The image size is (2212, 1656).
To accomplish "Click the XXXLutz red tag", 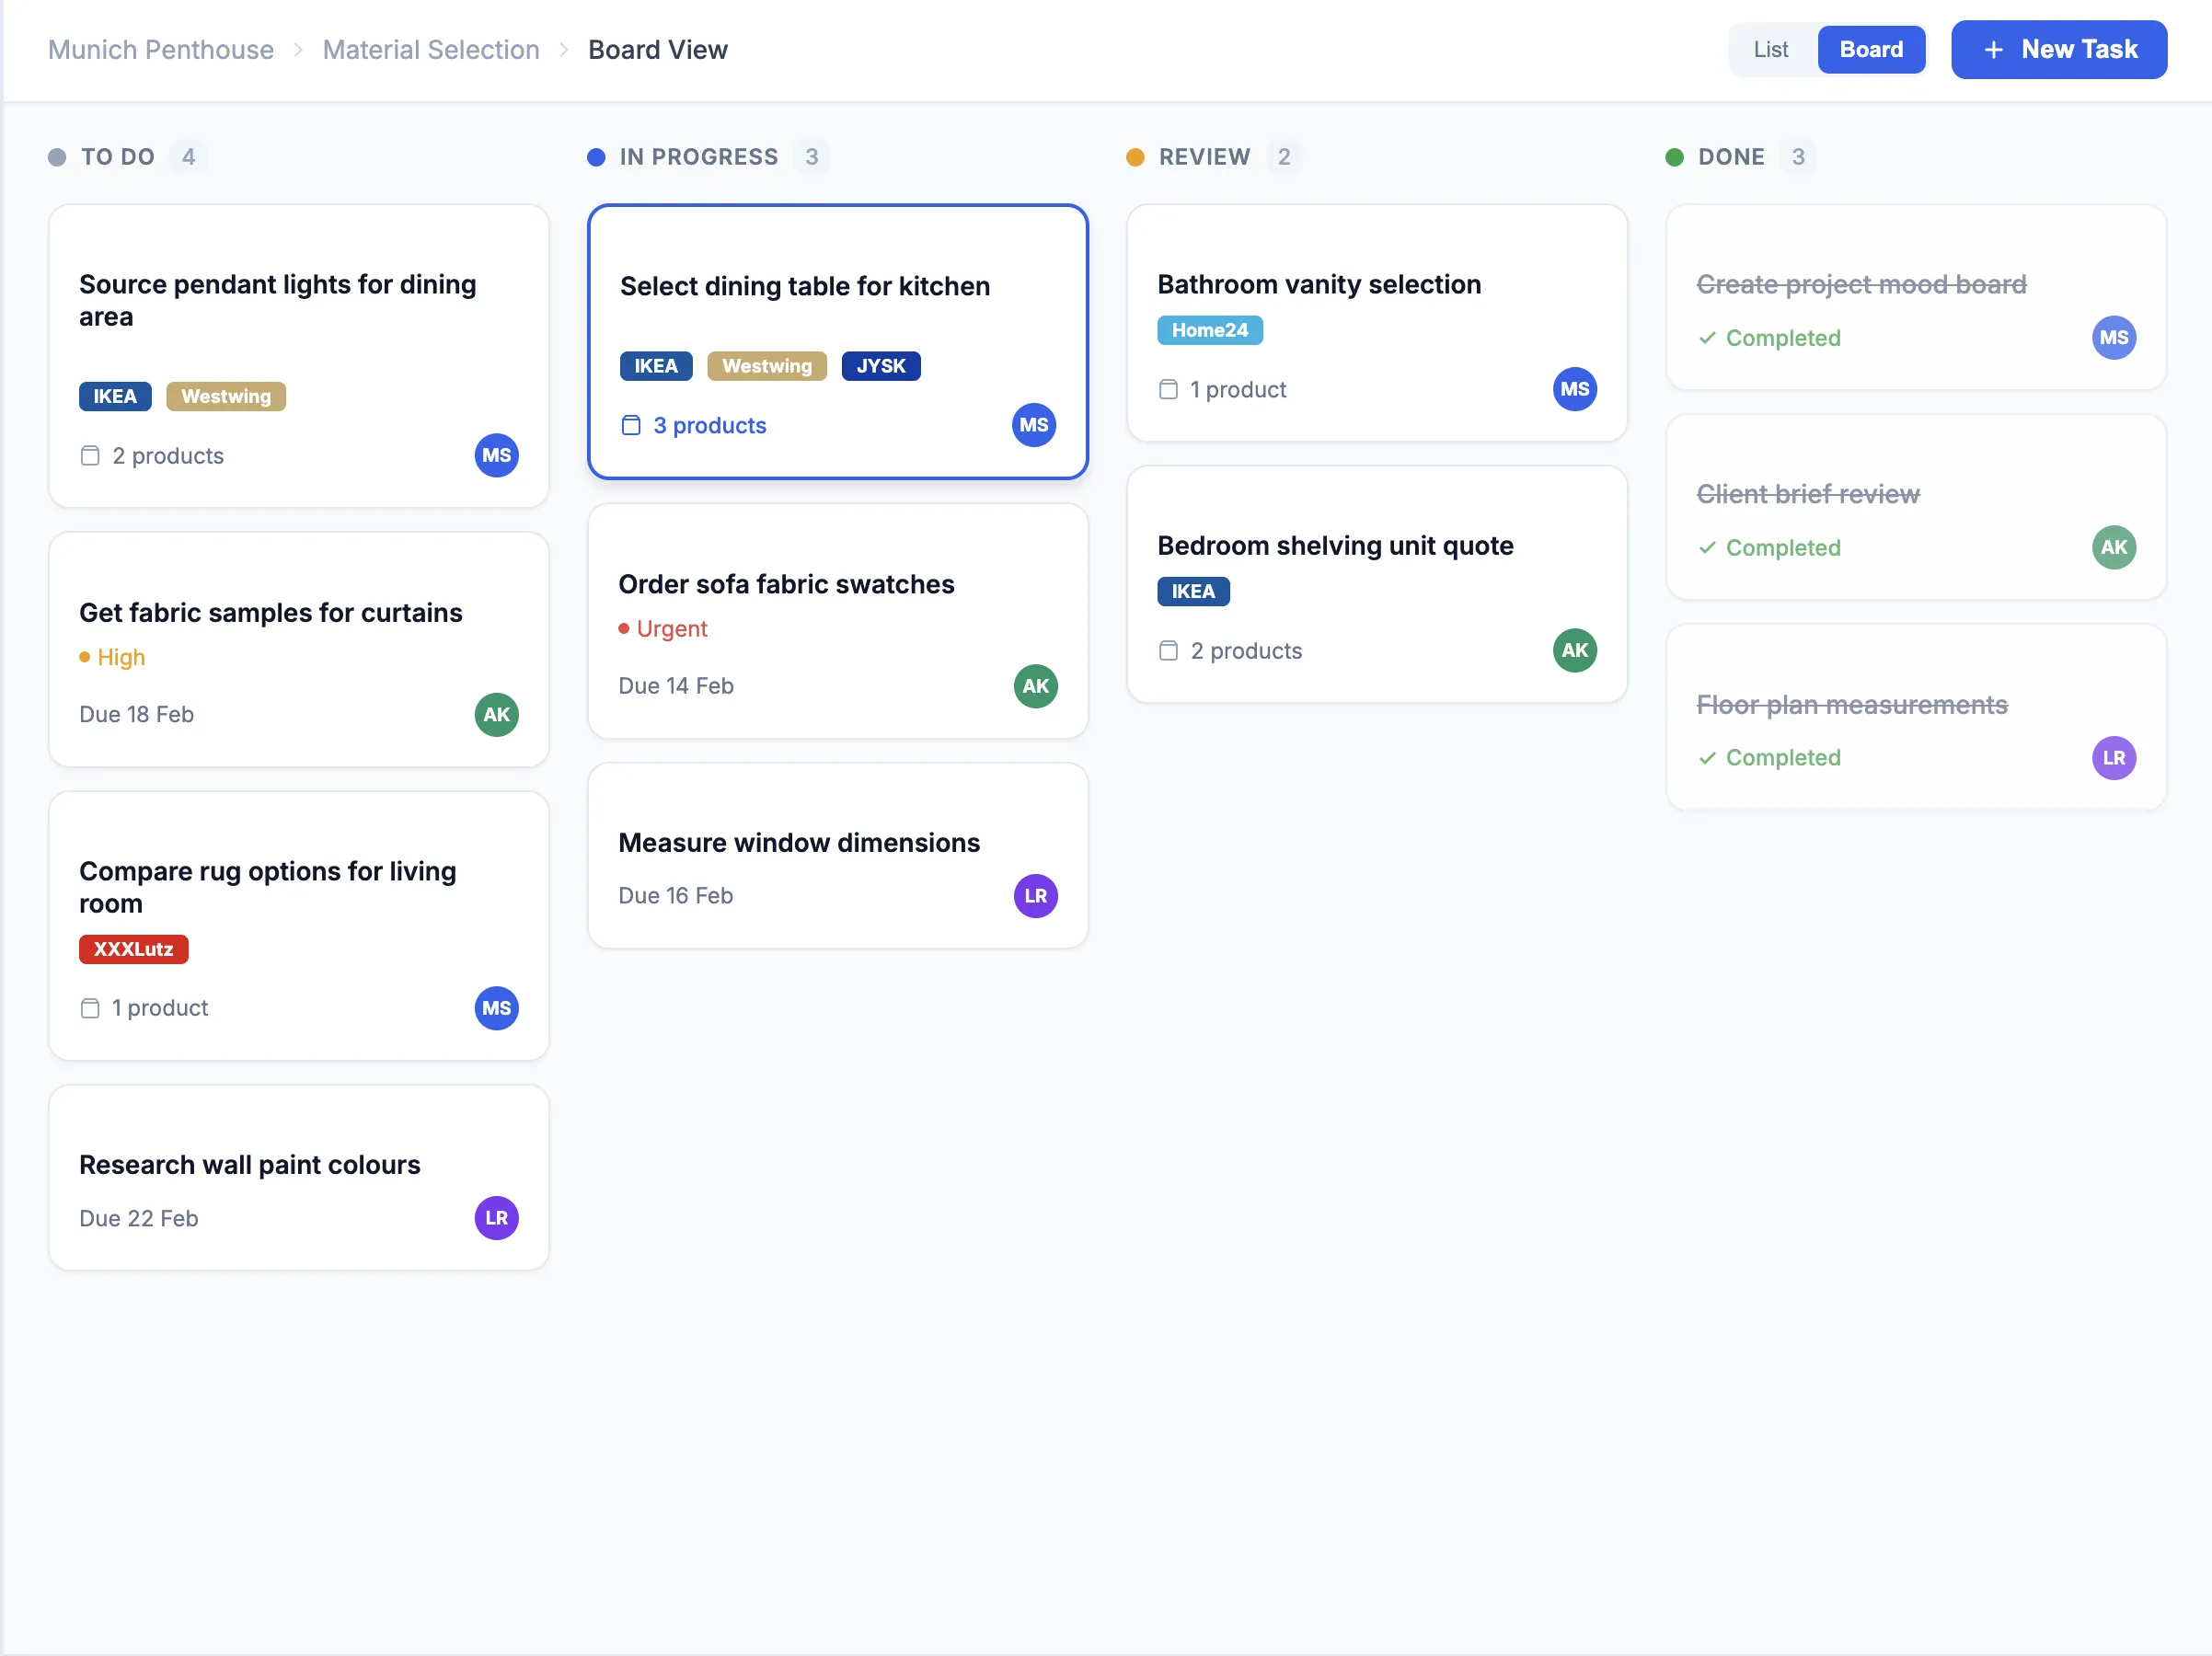I will pos(133,949).
